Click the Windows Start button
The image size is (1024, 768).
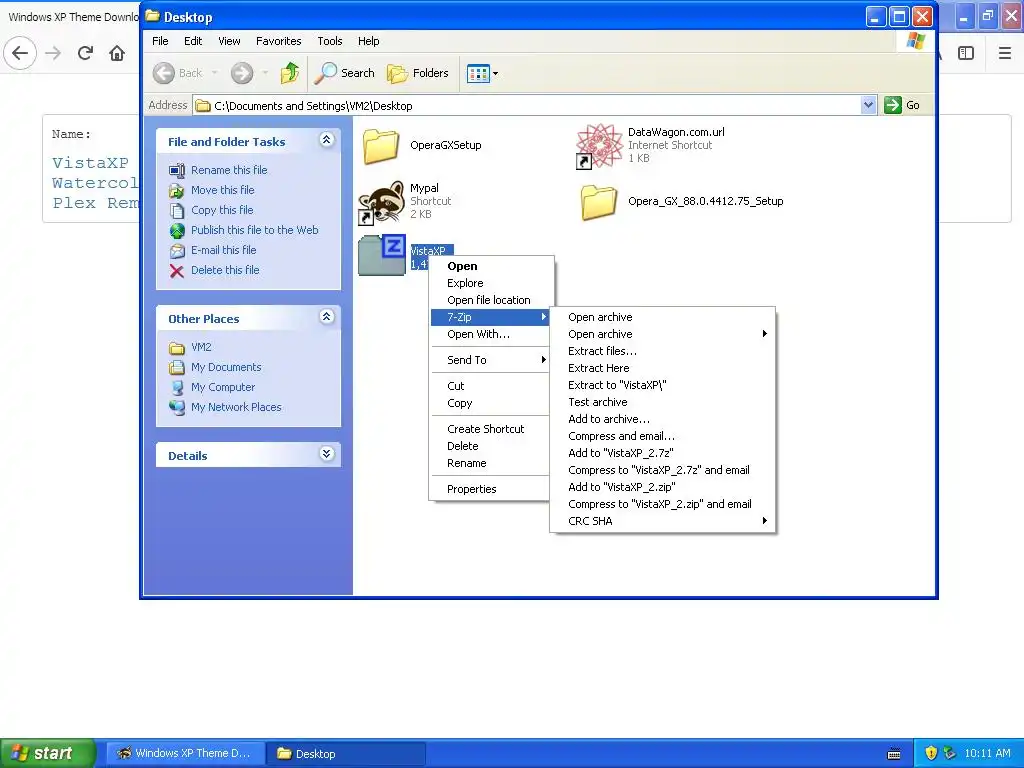pyautogui.click(x=47, y=753)
